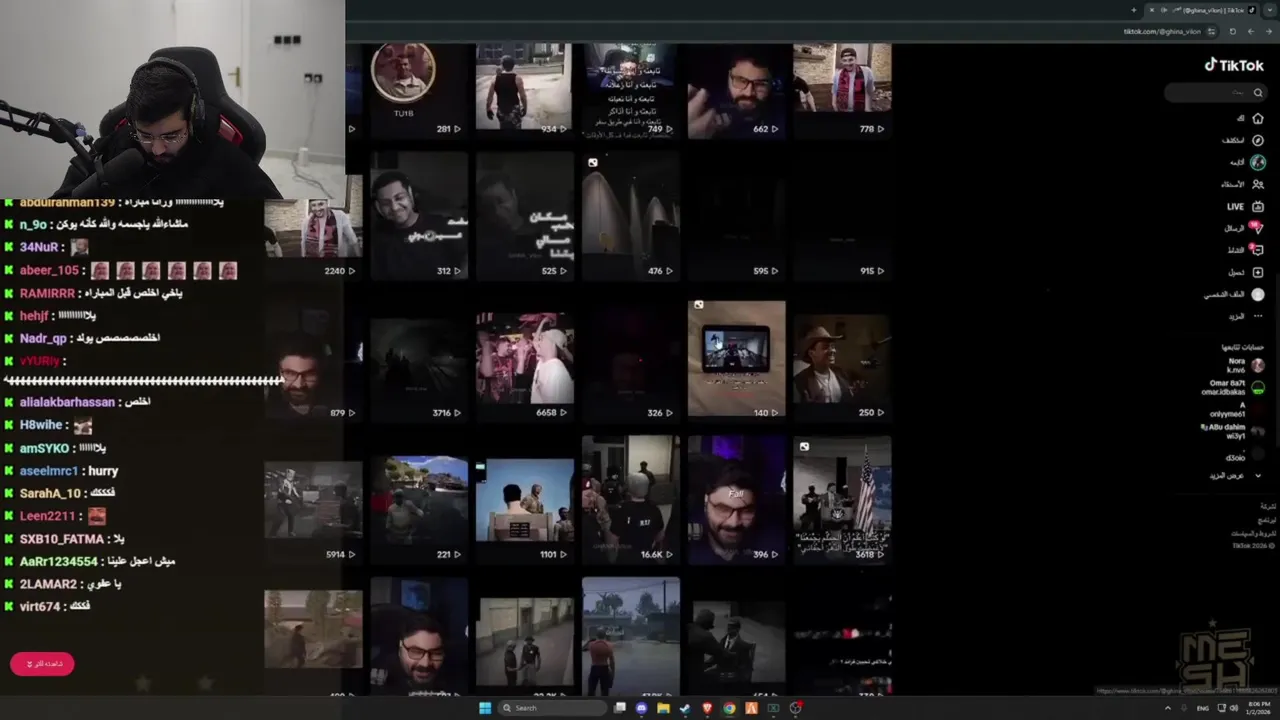Open the video thumbnail with 476 views
Viewport: 1280px width, 720px height.
pyautogui.click(x=630, y=215)
